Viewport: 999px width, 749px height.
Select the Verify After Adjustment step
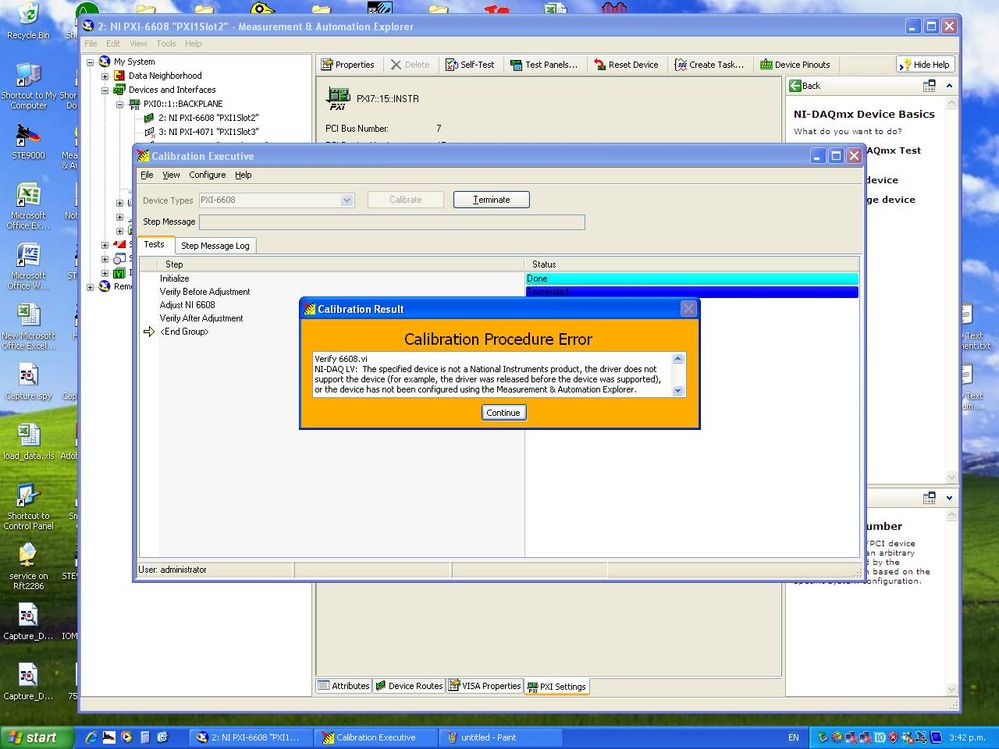[x=201, y=318]
